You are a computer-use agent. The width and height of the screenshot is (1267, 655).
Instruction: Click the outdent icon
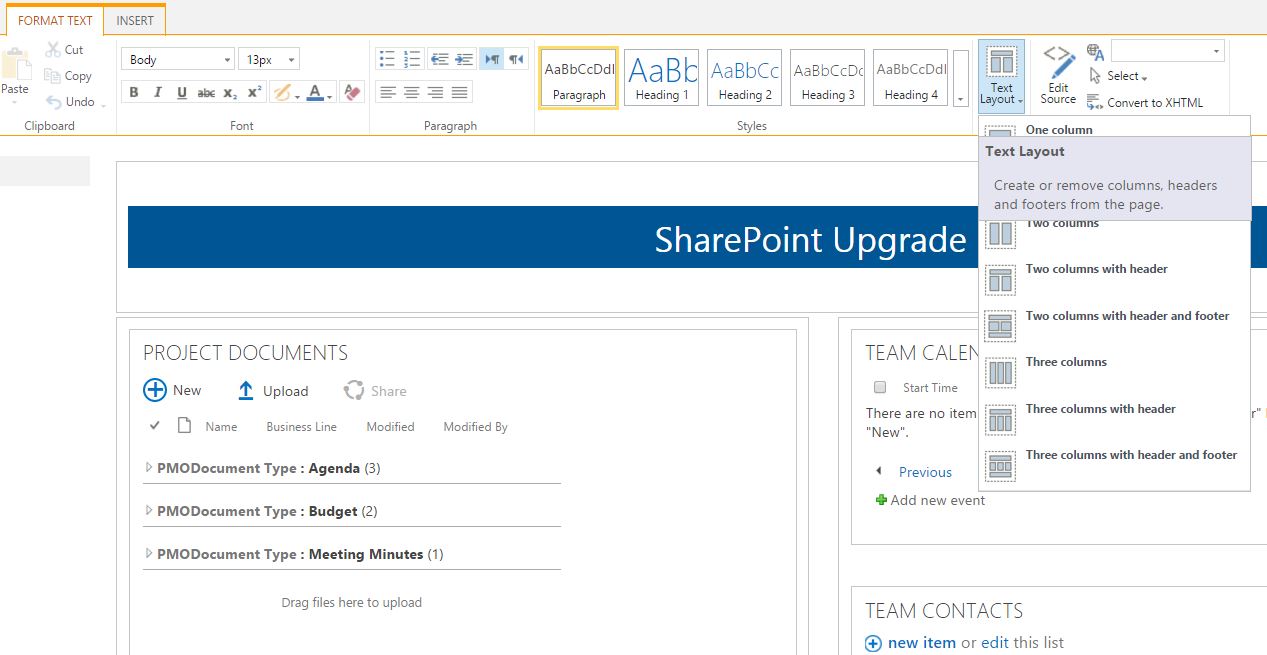click(x=439, y=59)
